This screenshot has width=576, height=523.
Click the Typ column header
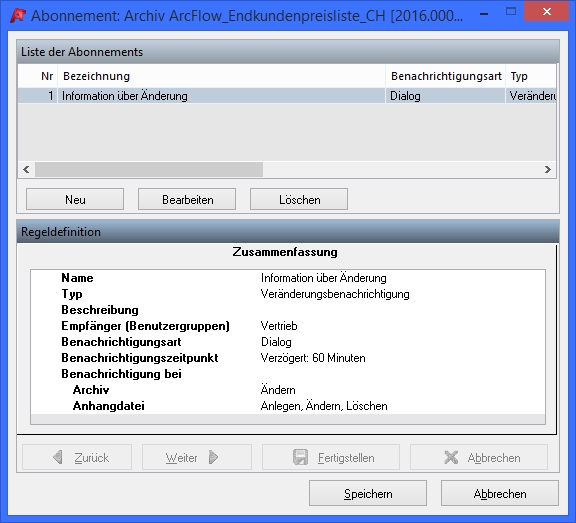531,76
